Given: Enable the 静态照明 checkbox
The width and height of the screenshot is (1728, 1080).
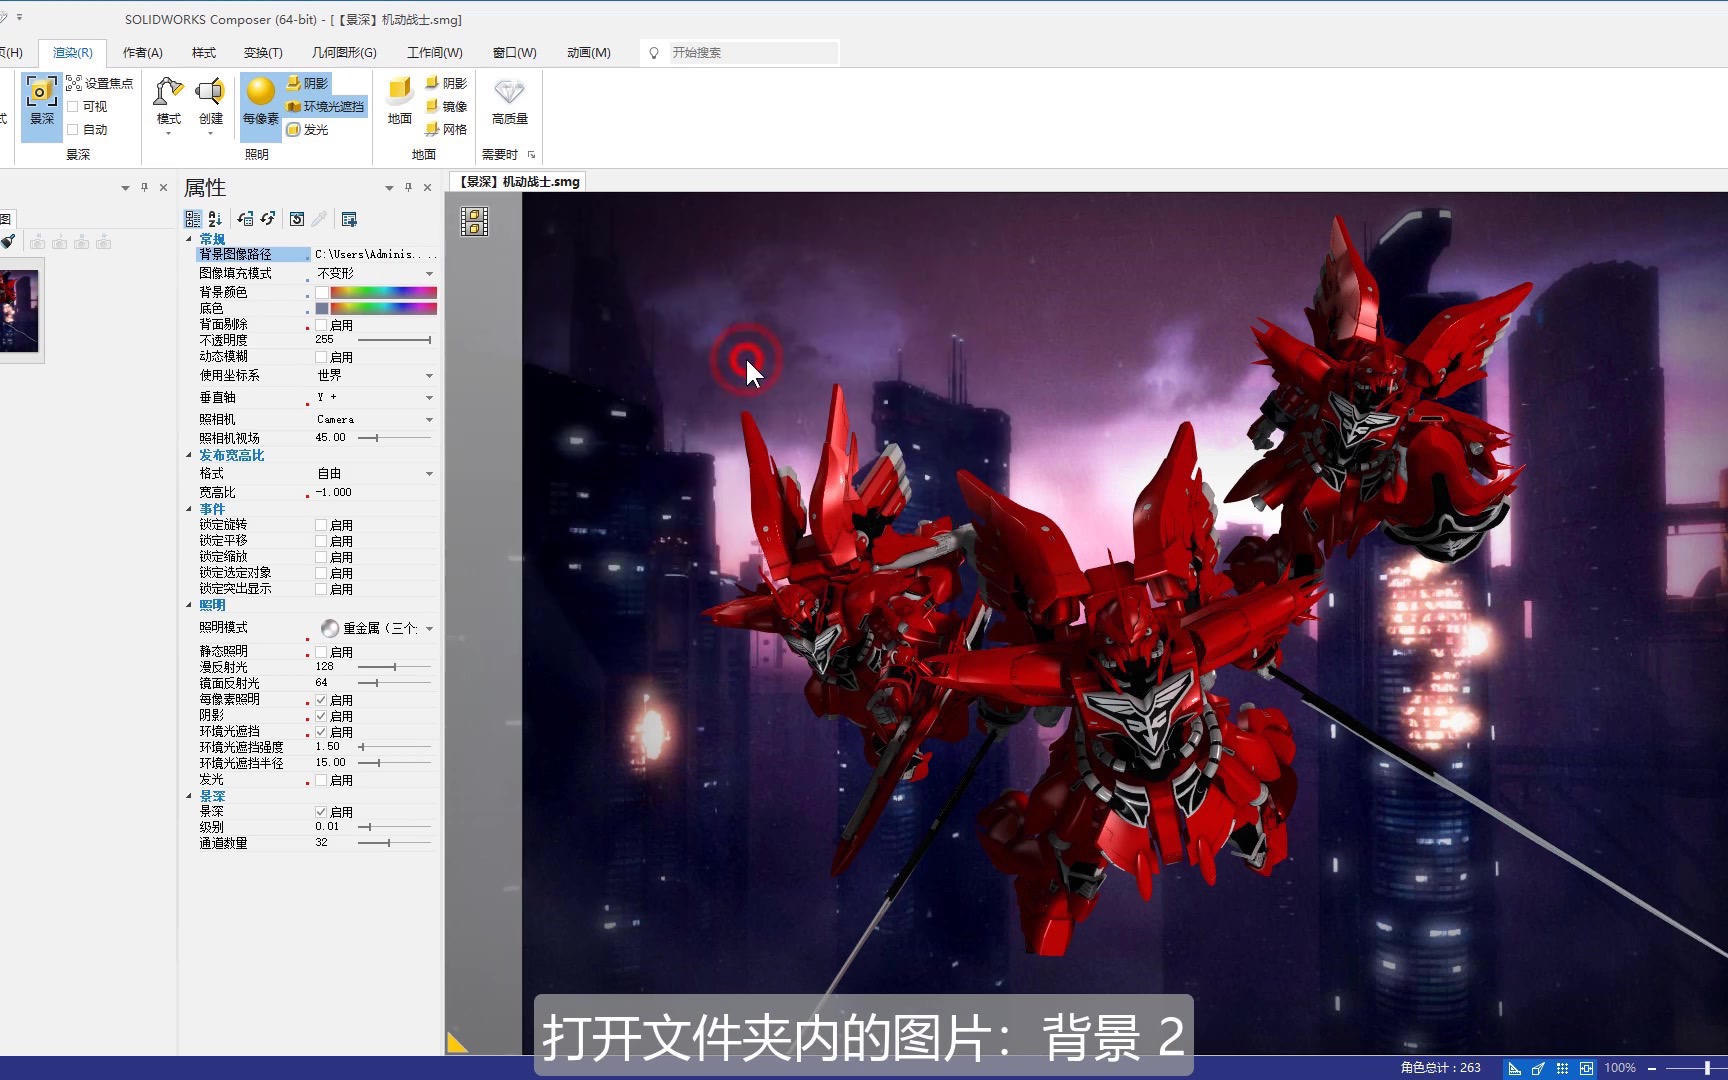Looking at the screenshot, I should click(321, 652).
